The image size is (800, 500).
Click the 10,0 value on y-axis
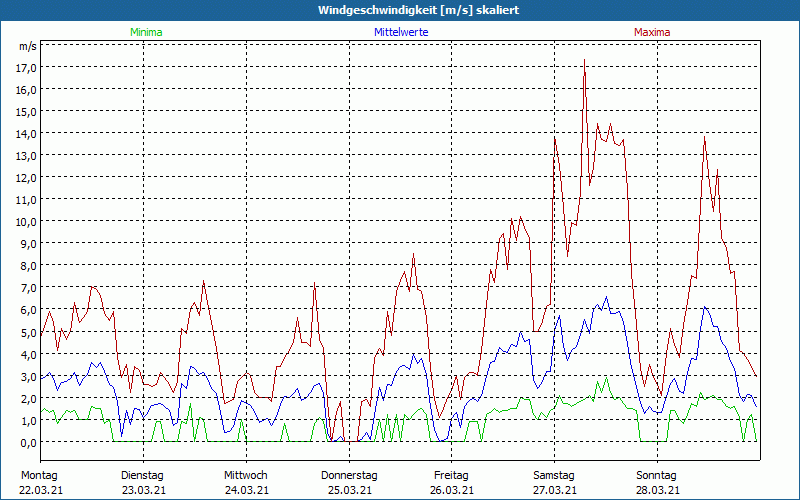click(27, 221)
